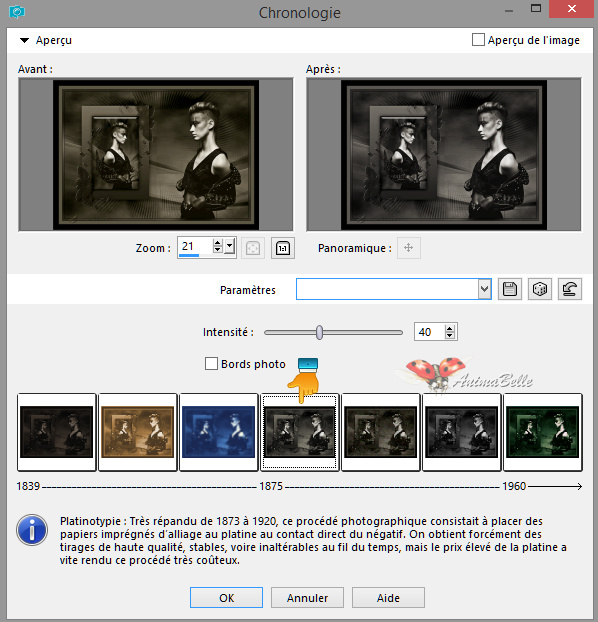Collapse the Aperçu section triangle

pos(25,40)
